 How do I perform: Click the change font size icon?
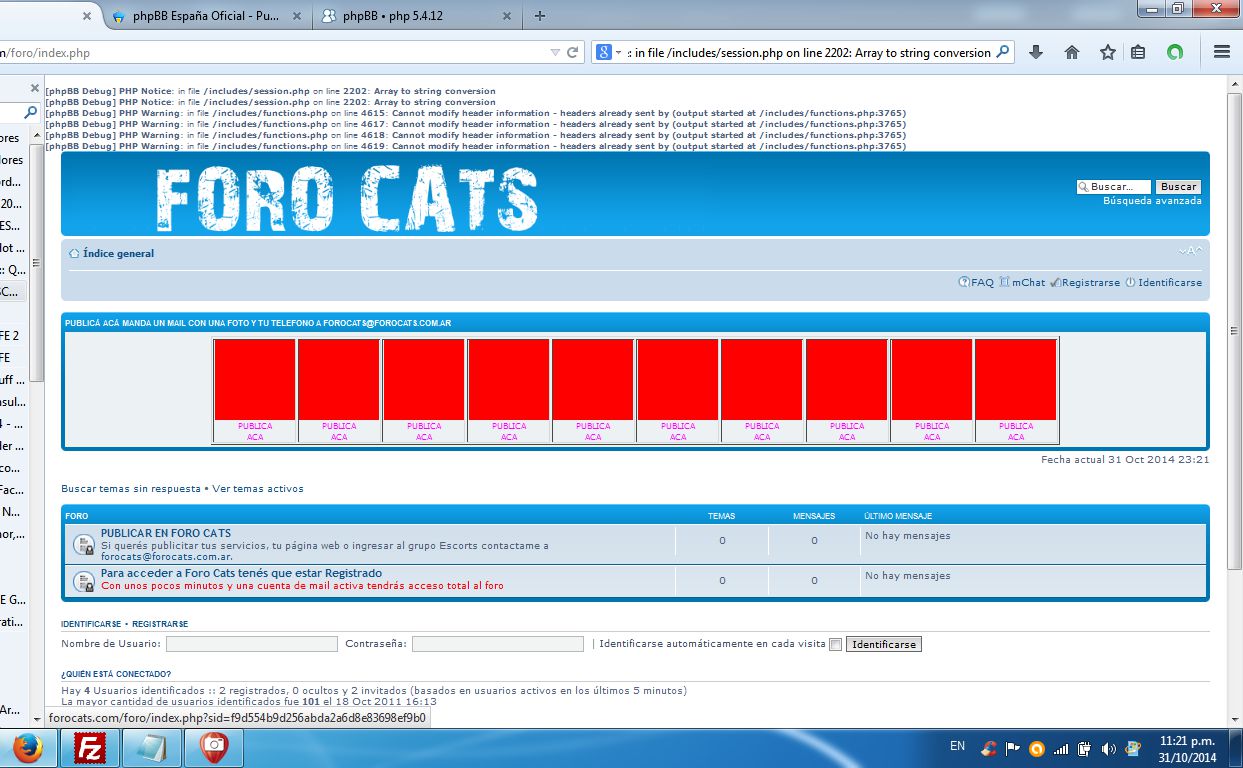[x=1190, y=251]
